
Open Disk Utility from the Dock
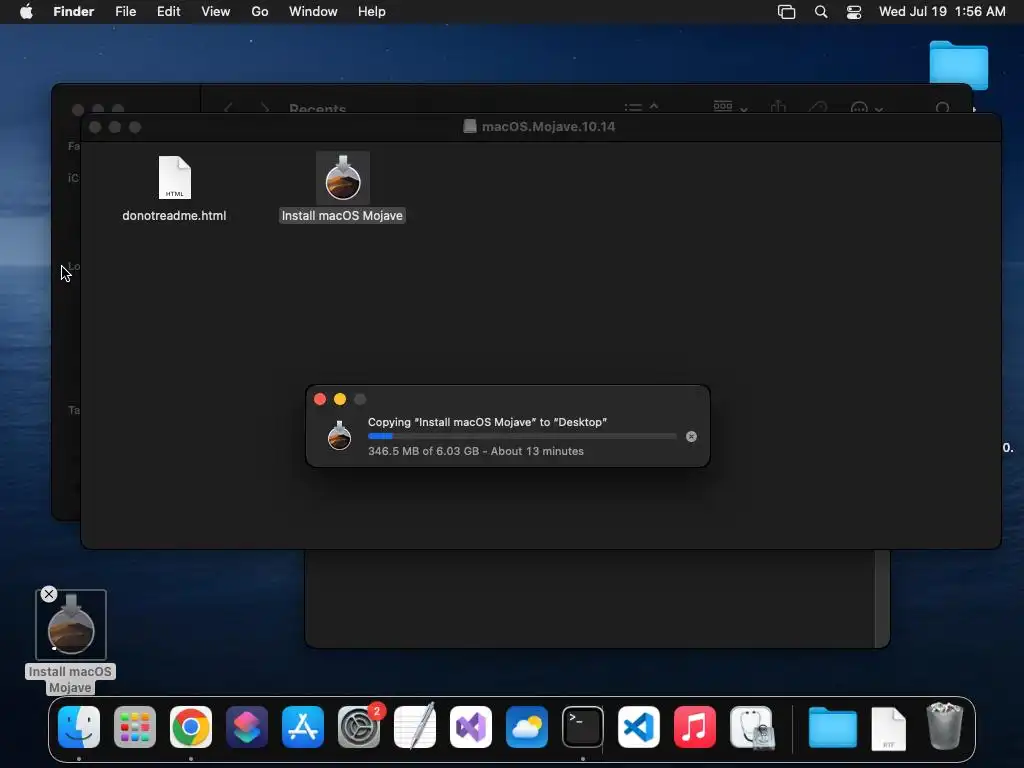(752, 727)
